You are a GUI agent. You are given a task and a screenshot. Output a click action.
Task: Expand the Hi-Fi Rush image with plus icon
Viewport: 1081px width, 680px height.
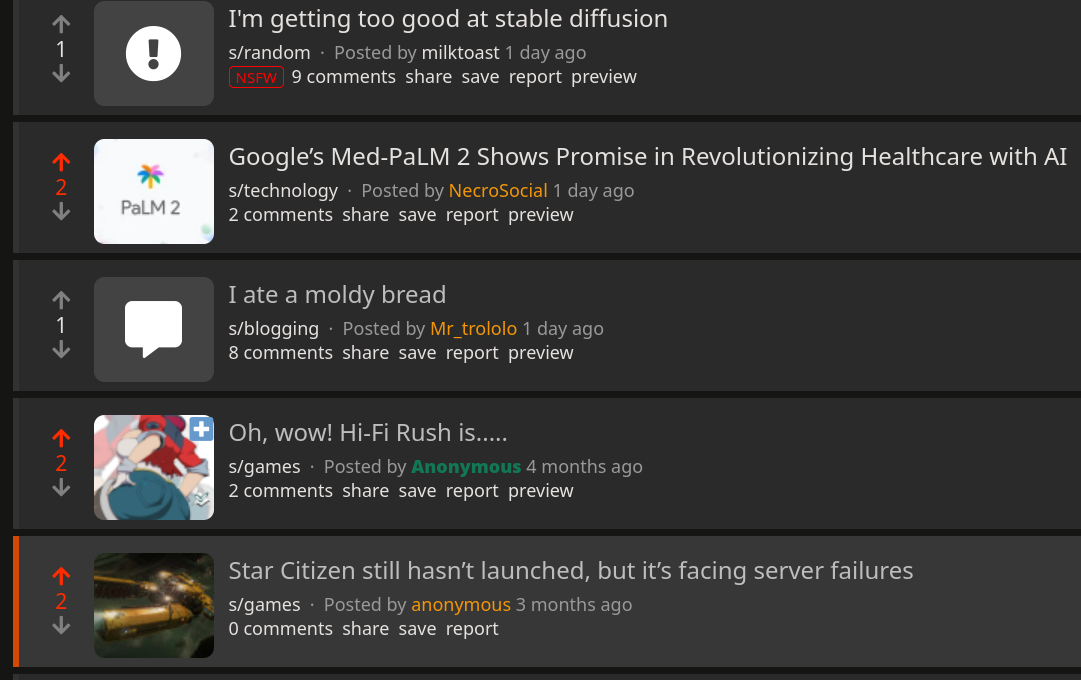[201, 430]
